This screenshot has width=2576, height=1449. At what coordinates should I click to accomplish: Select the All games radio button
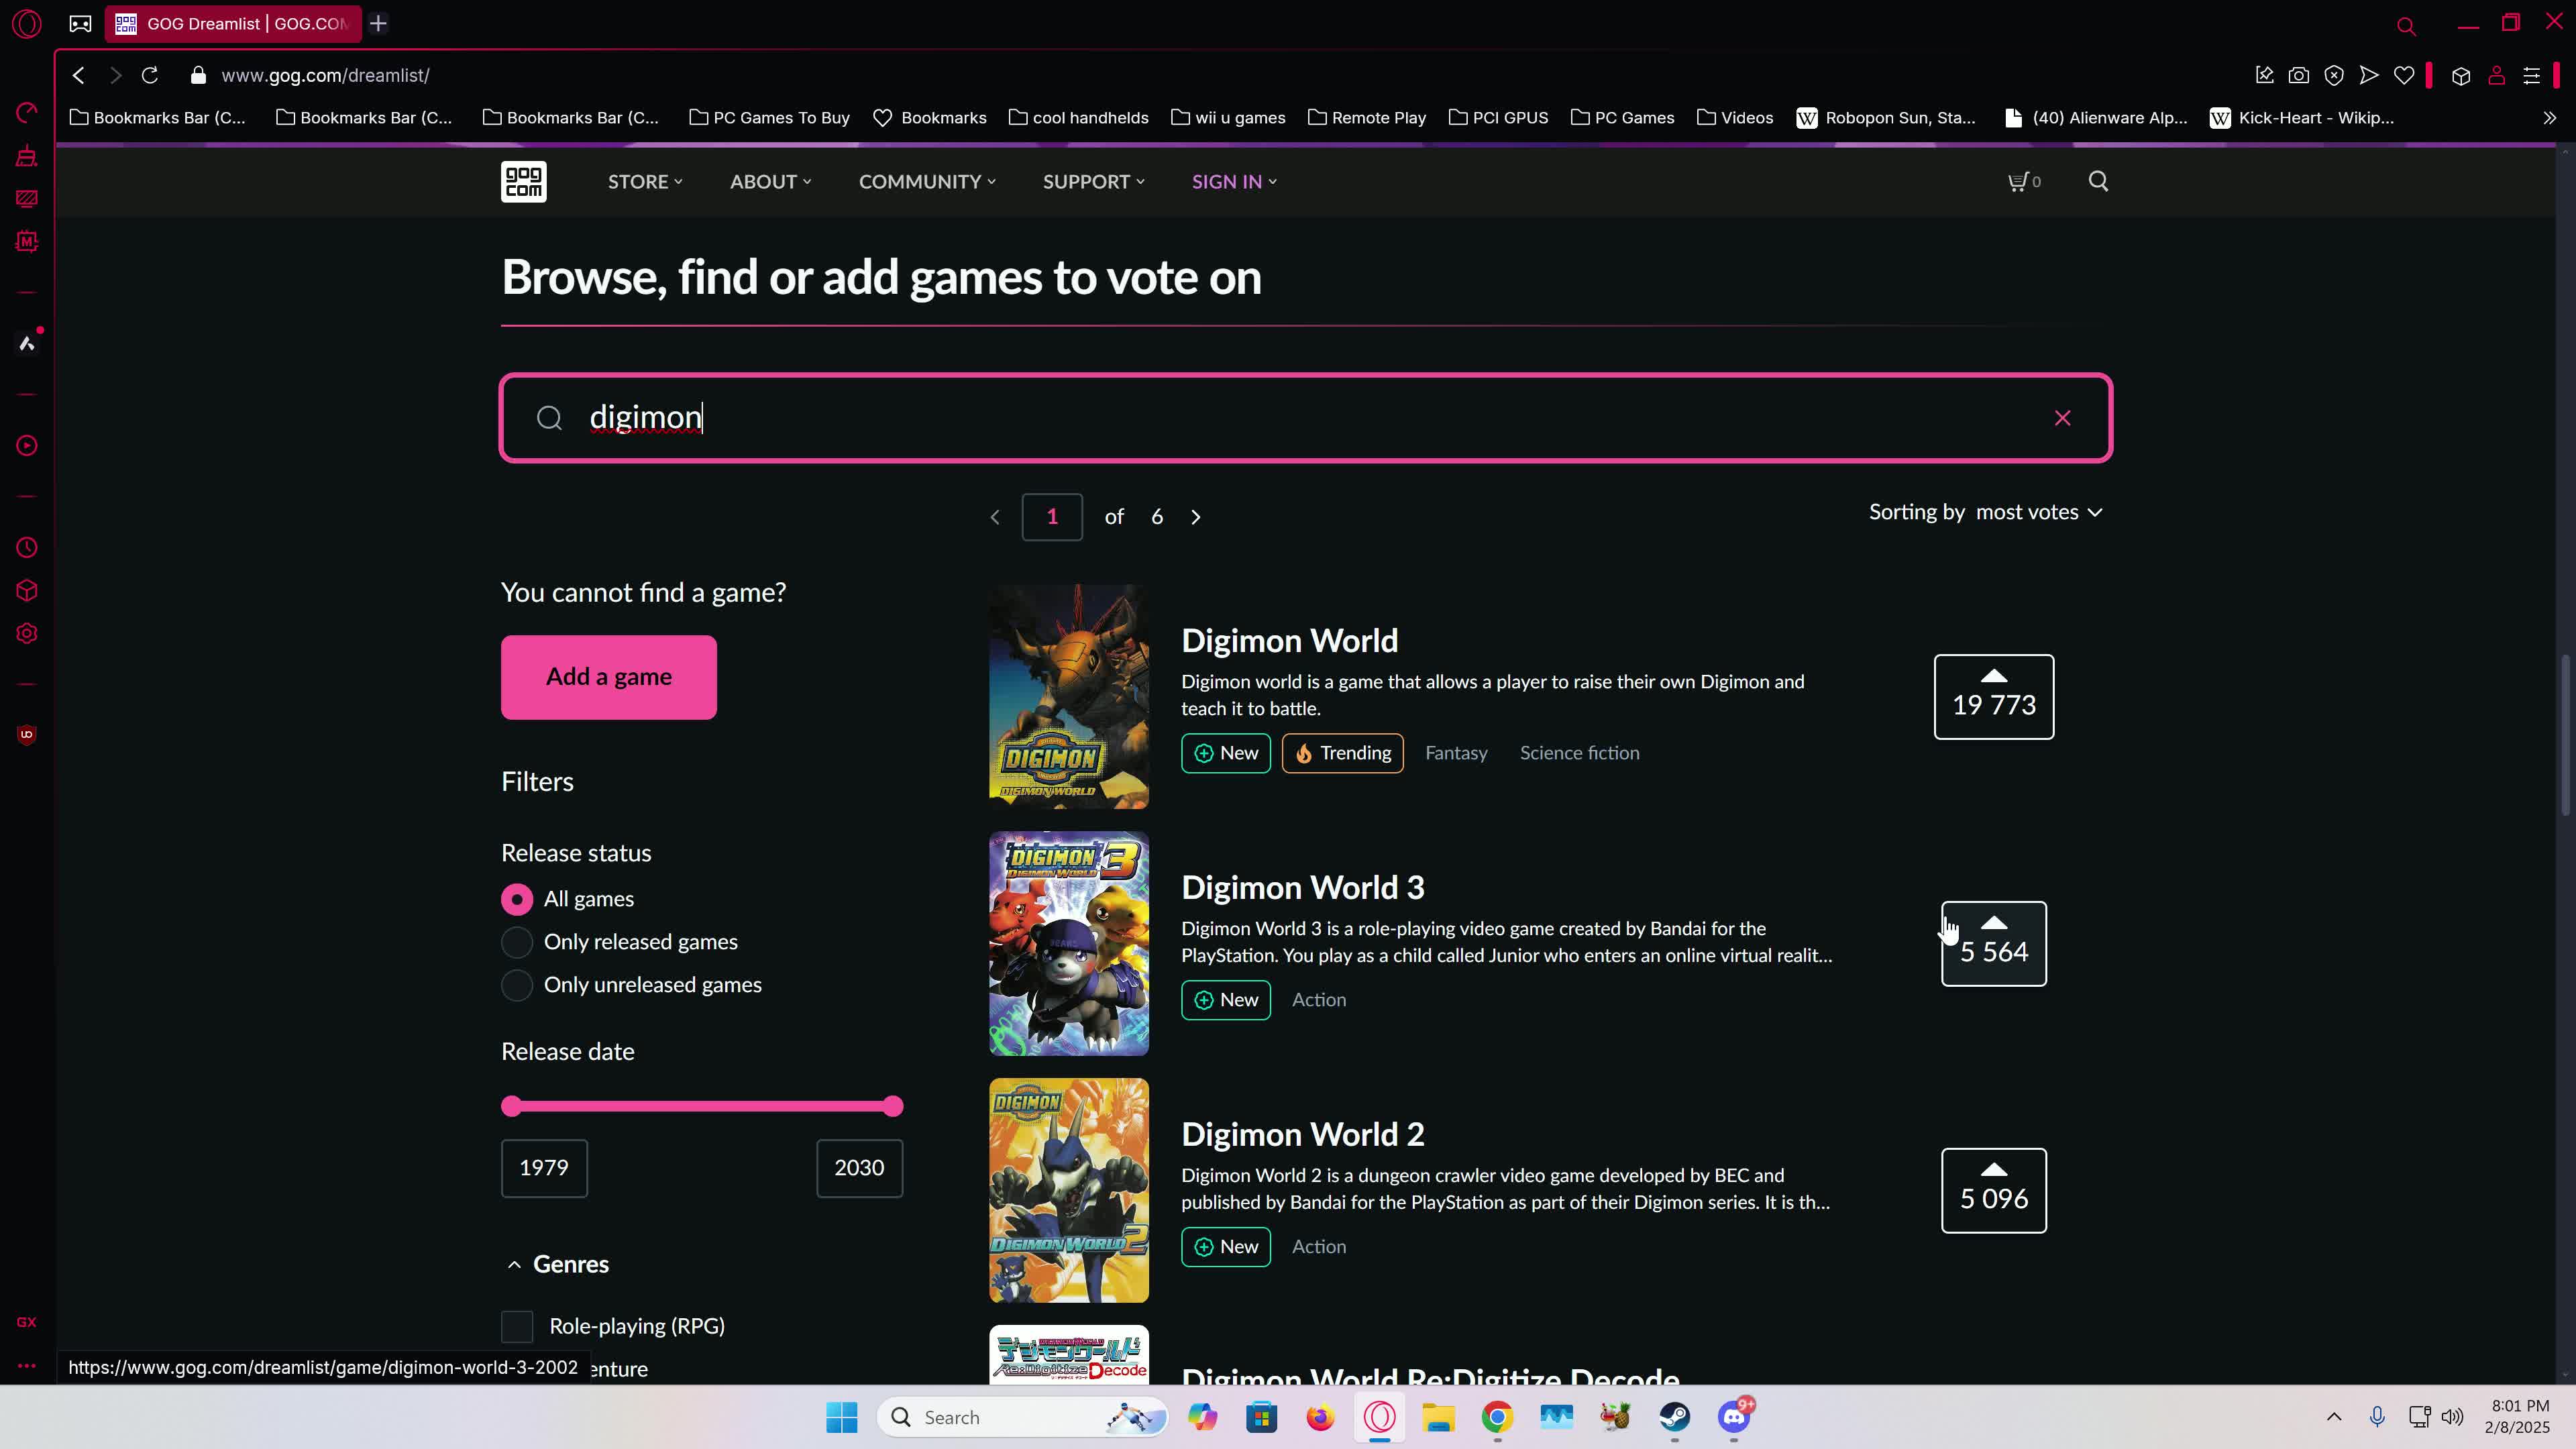pyautogui.click(x=517, y=899)
